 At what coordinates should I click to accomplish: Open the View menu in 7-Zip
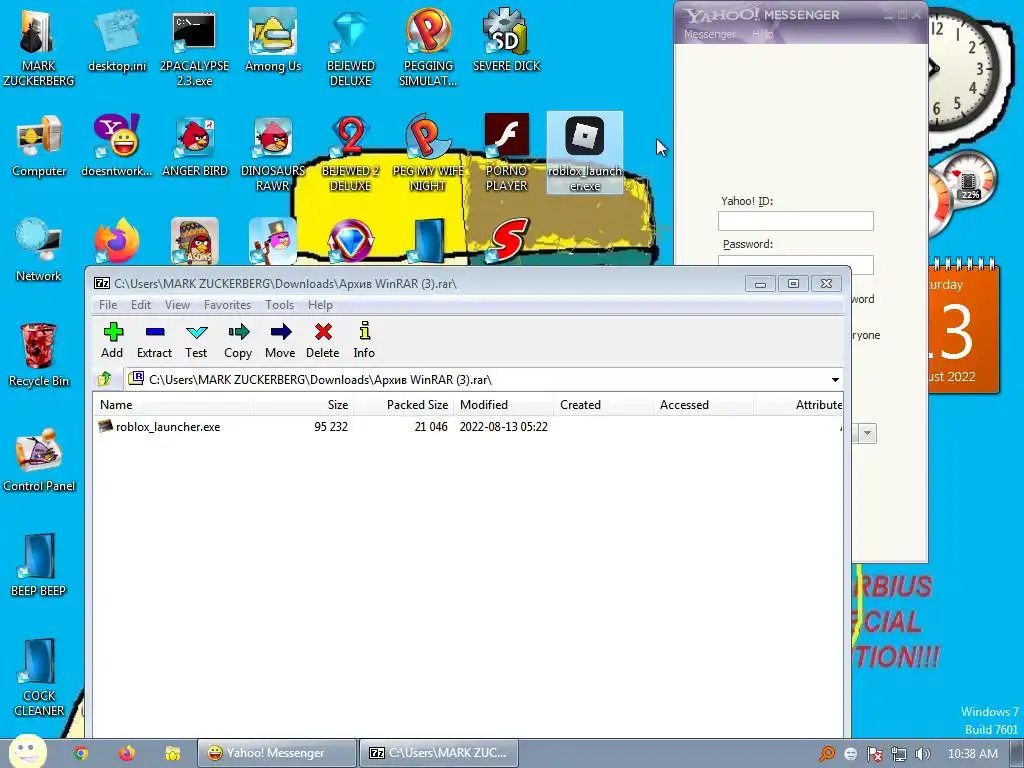[177, 305]
